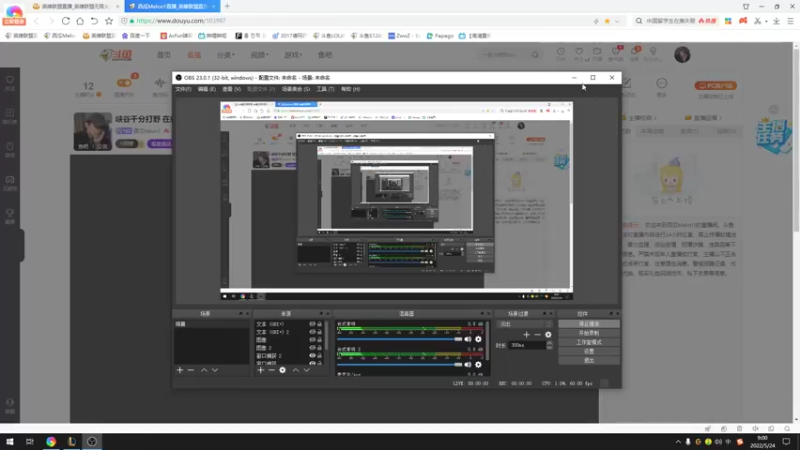Open the OBS Tools menu
The width and height of the screenshot is (800, 450).
tap(325, 89)
